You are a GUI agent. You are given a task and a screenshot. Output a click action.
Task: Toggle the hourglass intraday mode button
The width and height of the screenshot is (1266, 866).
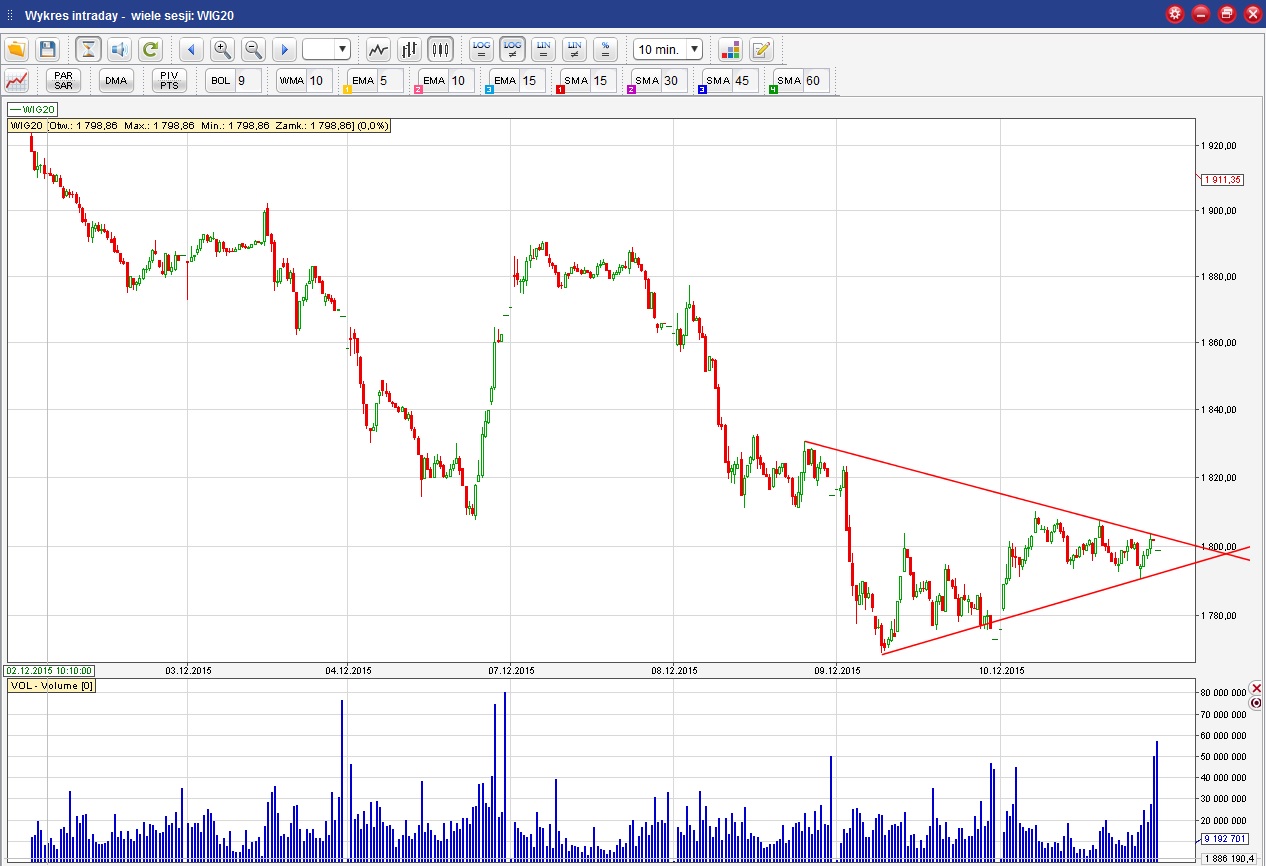(89, 49)
